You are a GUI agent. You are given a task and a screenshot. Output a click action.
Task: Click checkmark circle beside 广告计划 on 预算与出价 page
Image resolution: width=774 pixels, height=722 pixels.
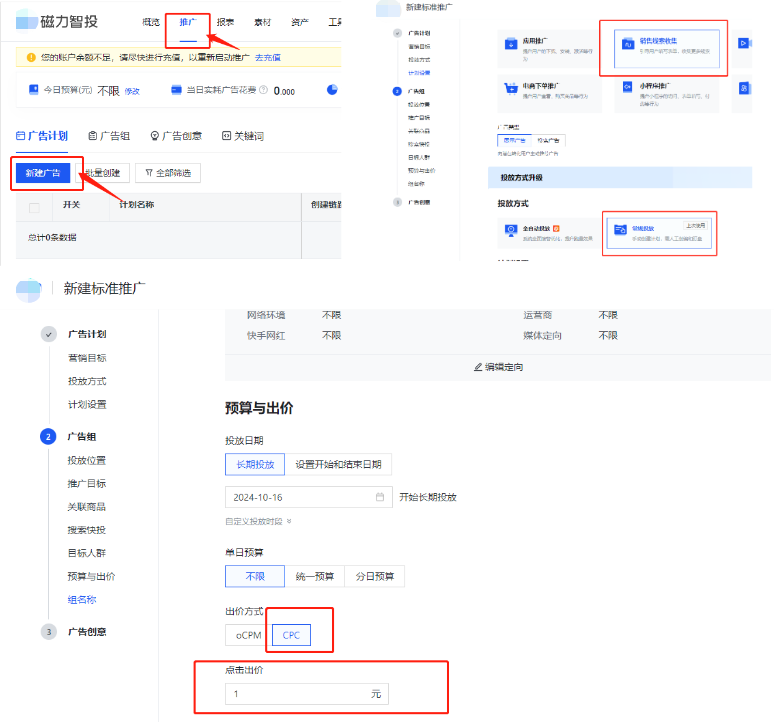(48, 334)
